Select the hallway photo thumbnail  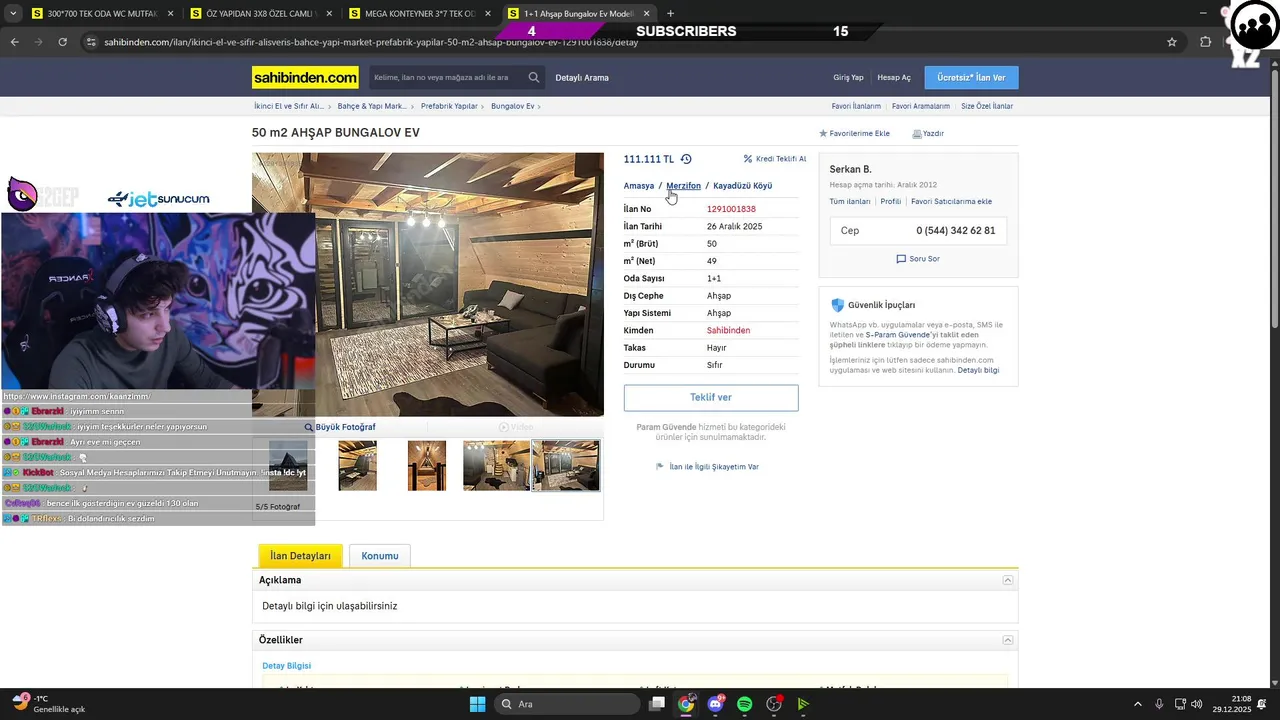(427, 465)
